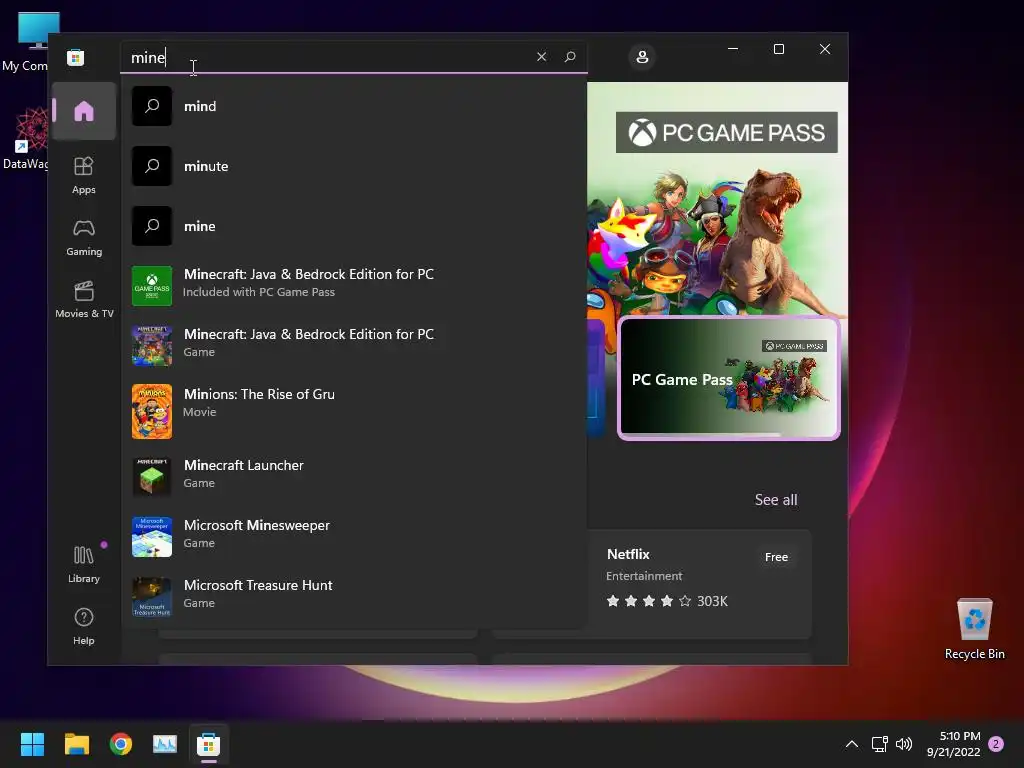This screenshot has width=1024, height=768.
Task: Clear the search box with X icon
Action: (541, 57)
